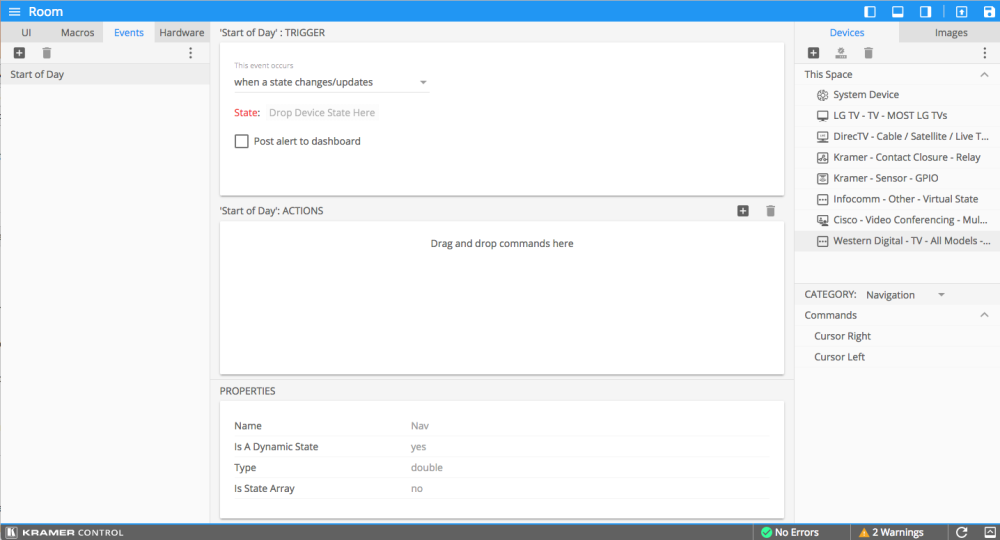The width and height of the screenshot is (1000, 540).
Task: Click the device gateway settings icon
Action: (x=841, y=53)
